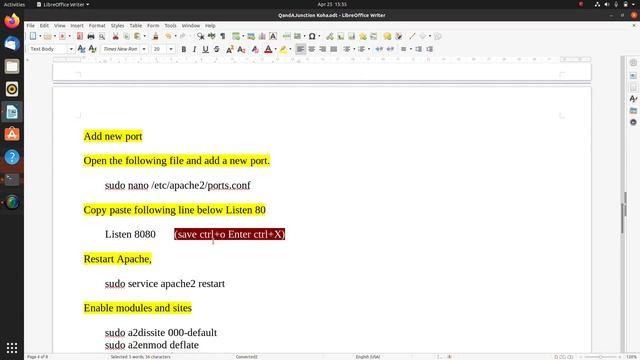
Task: Toggle Superscript
Action: (x=230, y=49)
